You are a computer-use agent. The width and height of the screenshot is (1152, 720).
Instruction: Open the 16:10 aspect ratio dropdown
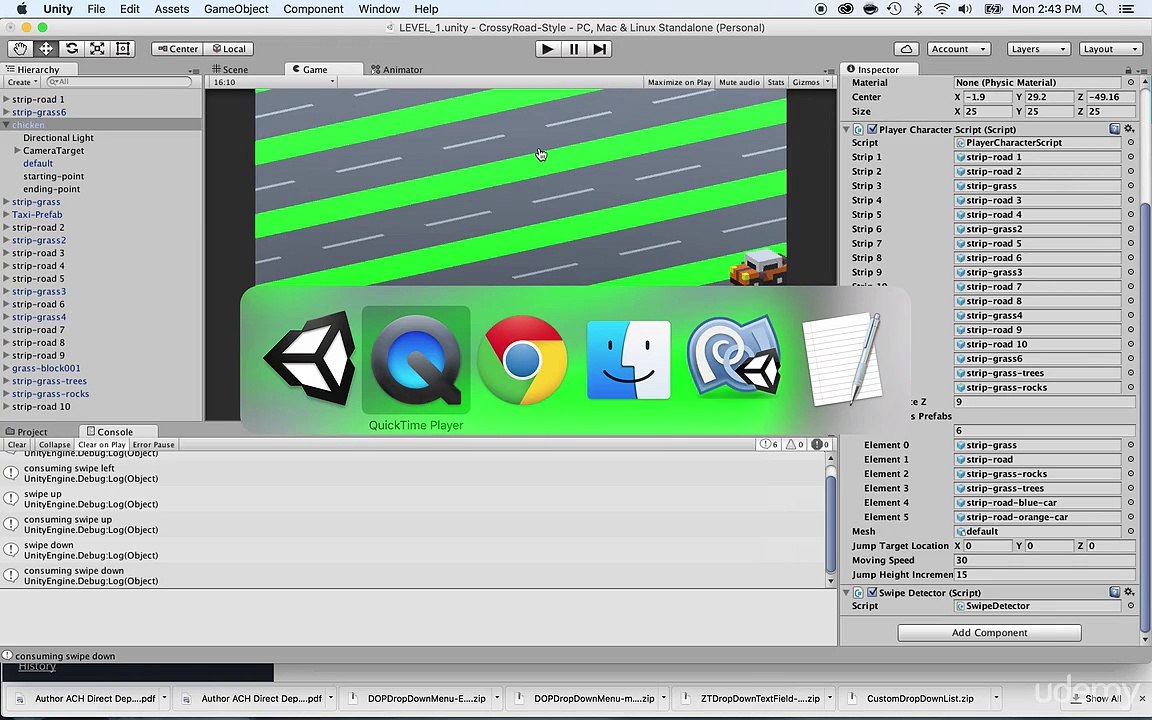(x=273, y=82)
